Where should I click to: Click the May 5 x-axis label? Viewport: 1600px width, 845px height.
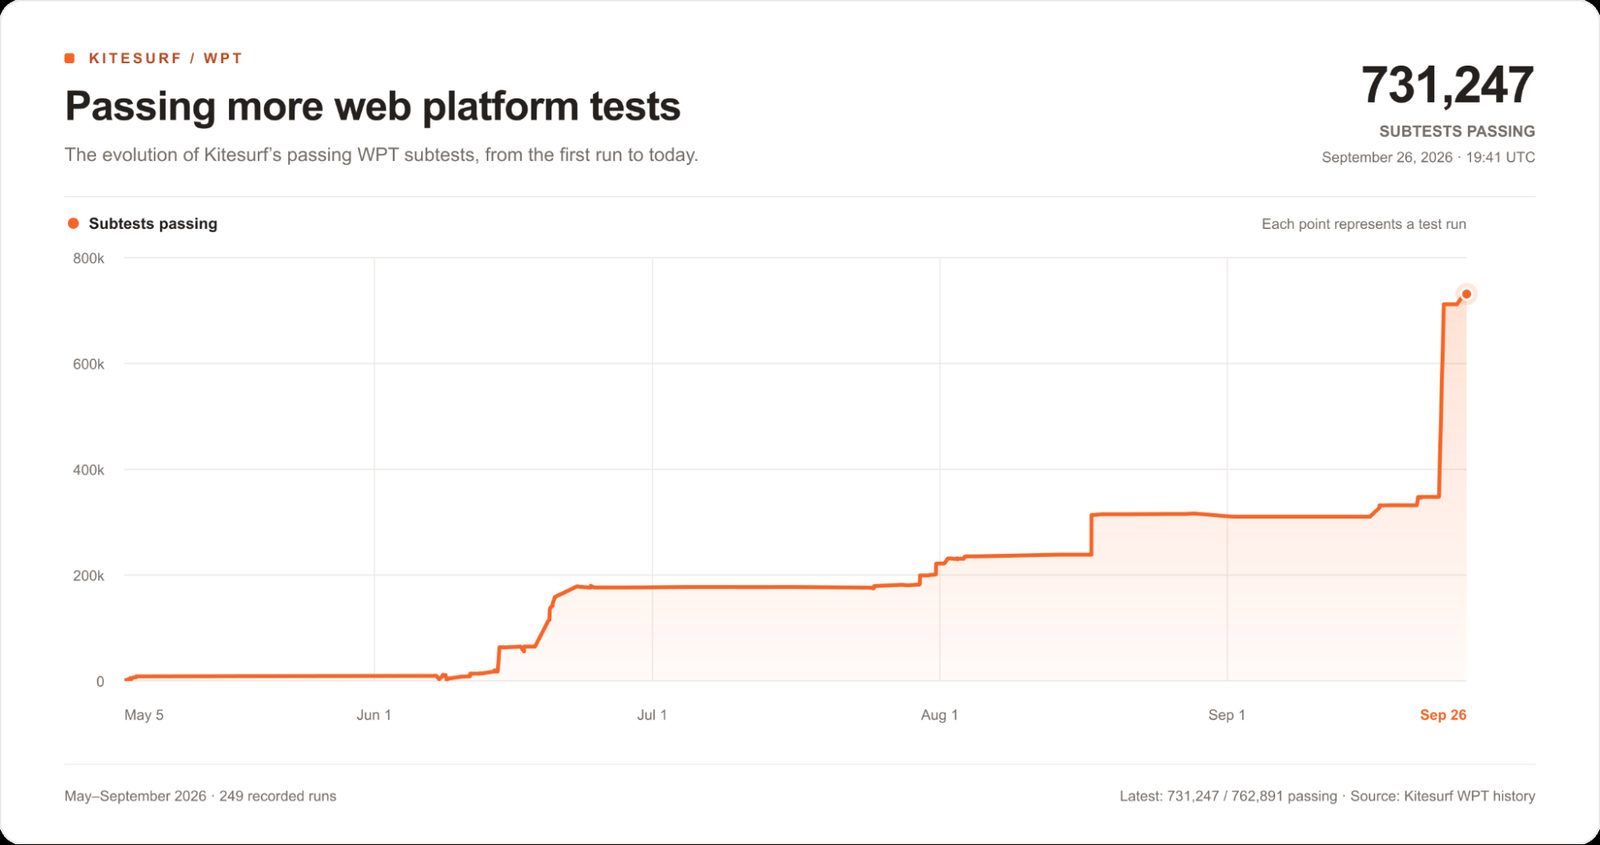coord(144,715)
